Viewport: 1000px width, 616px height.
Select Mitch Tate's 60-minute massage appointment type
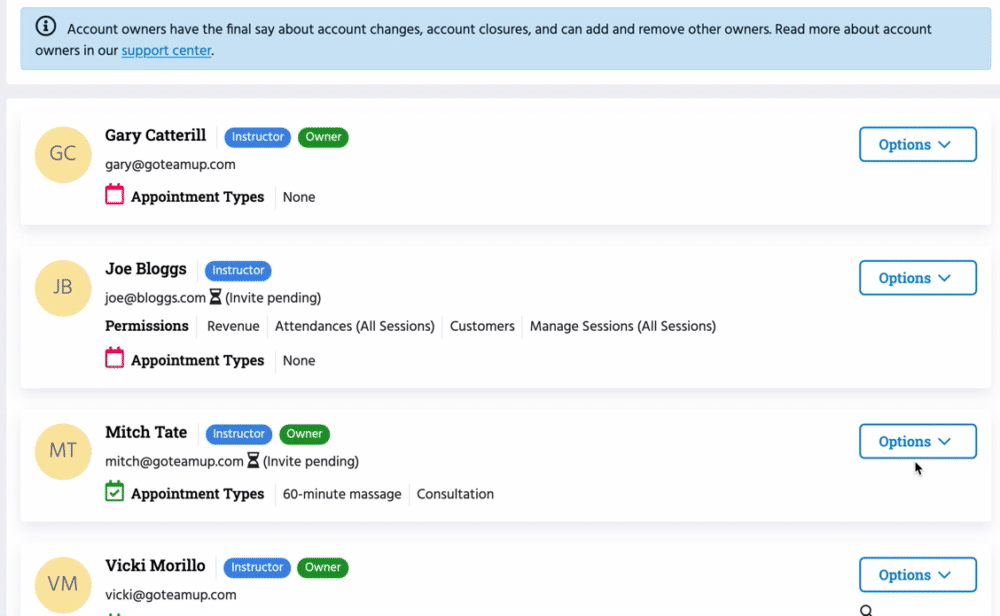(342, 494)
